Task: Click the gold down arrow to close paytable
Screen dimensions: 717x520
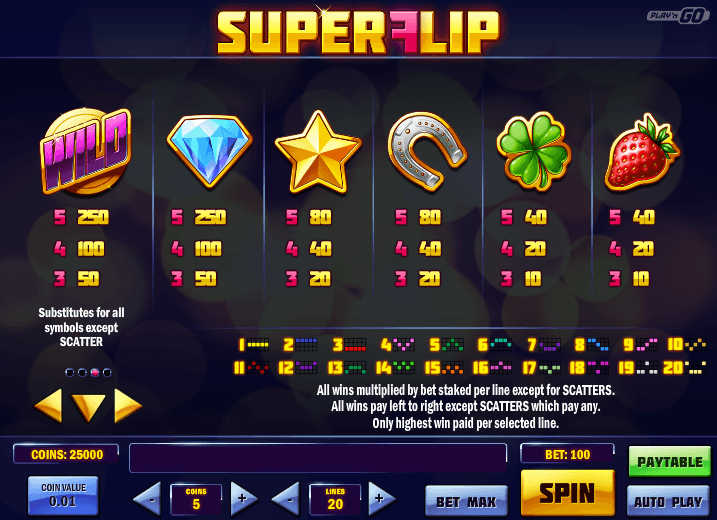Action: 88,407
